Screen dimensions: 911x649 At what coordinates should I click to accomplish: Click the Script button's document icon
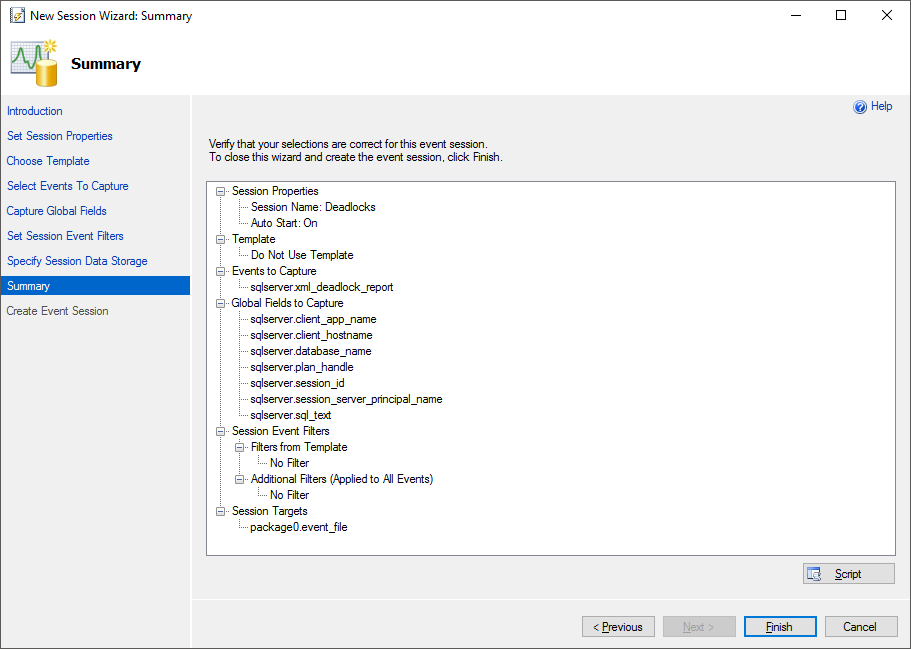(815, 574)
